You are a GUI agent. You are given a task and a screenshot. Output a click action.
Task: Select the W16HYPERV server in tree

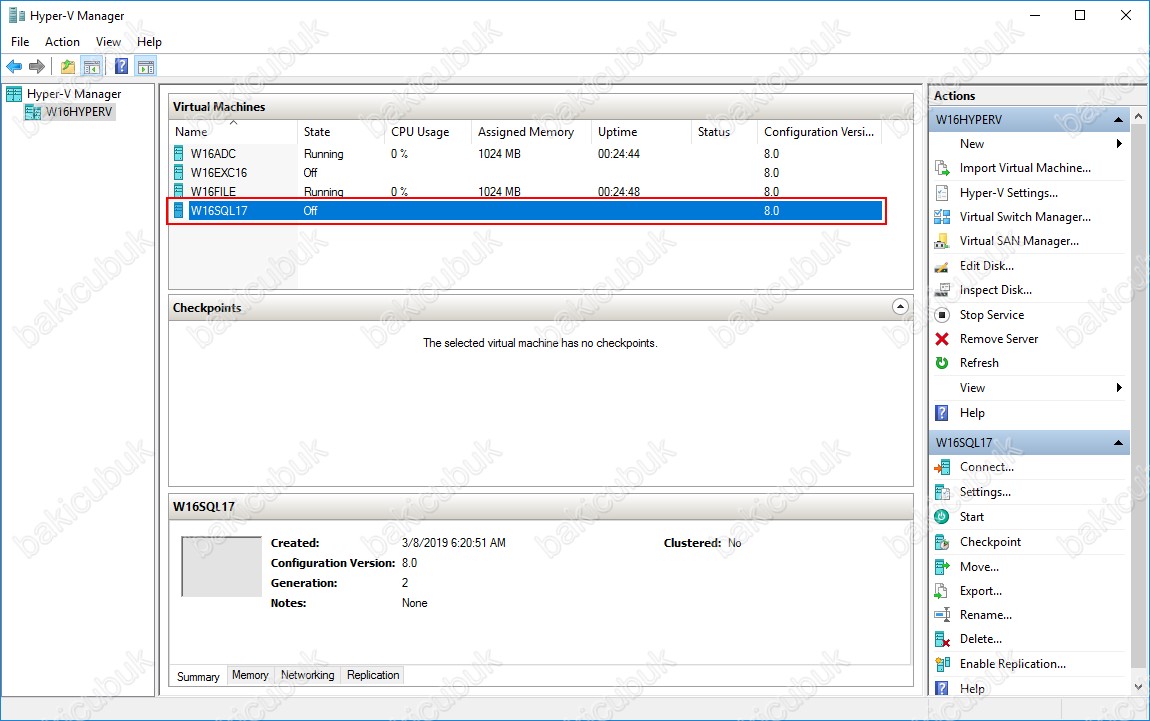pyautogui.click(x=78, y=111)
